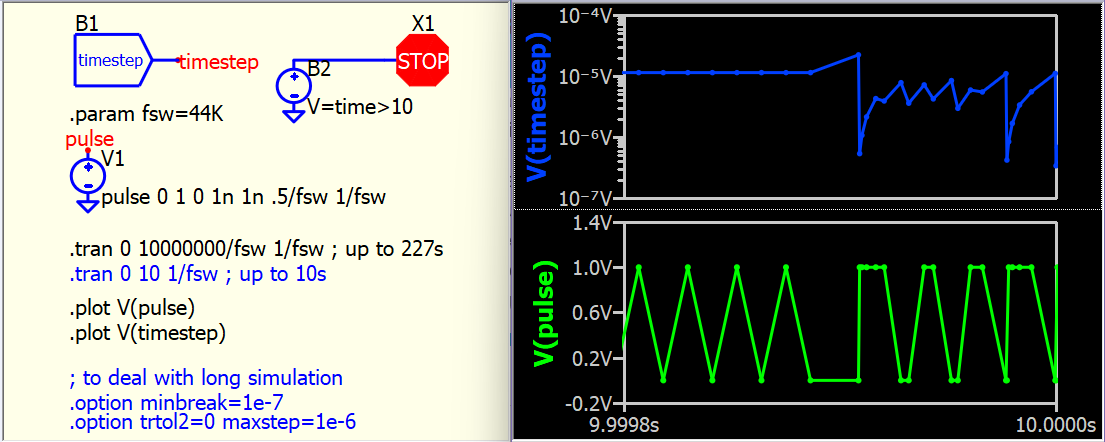
Task: Select the .tran directive up to 227s
Action: 255,249
